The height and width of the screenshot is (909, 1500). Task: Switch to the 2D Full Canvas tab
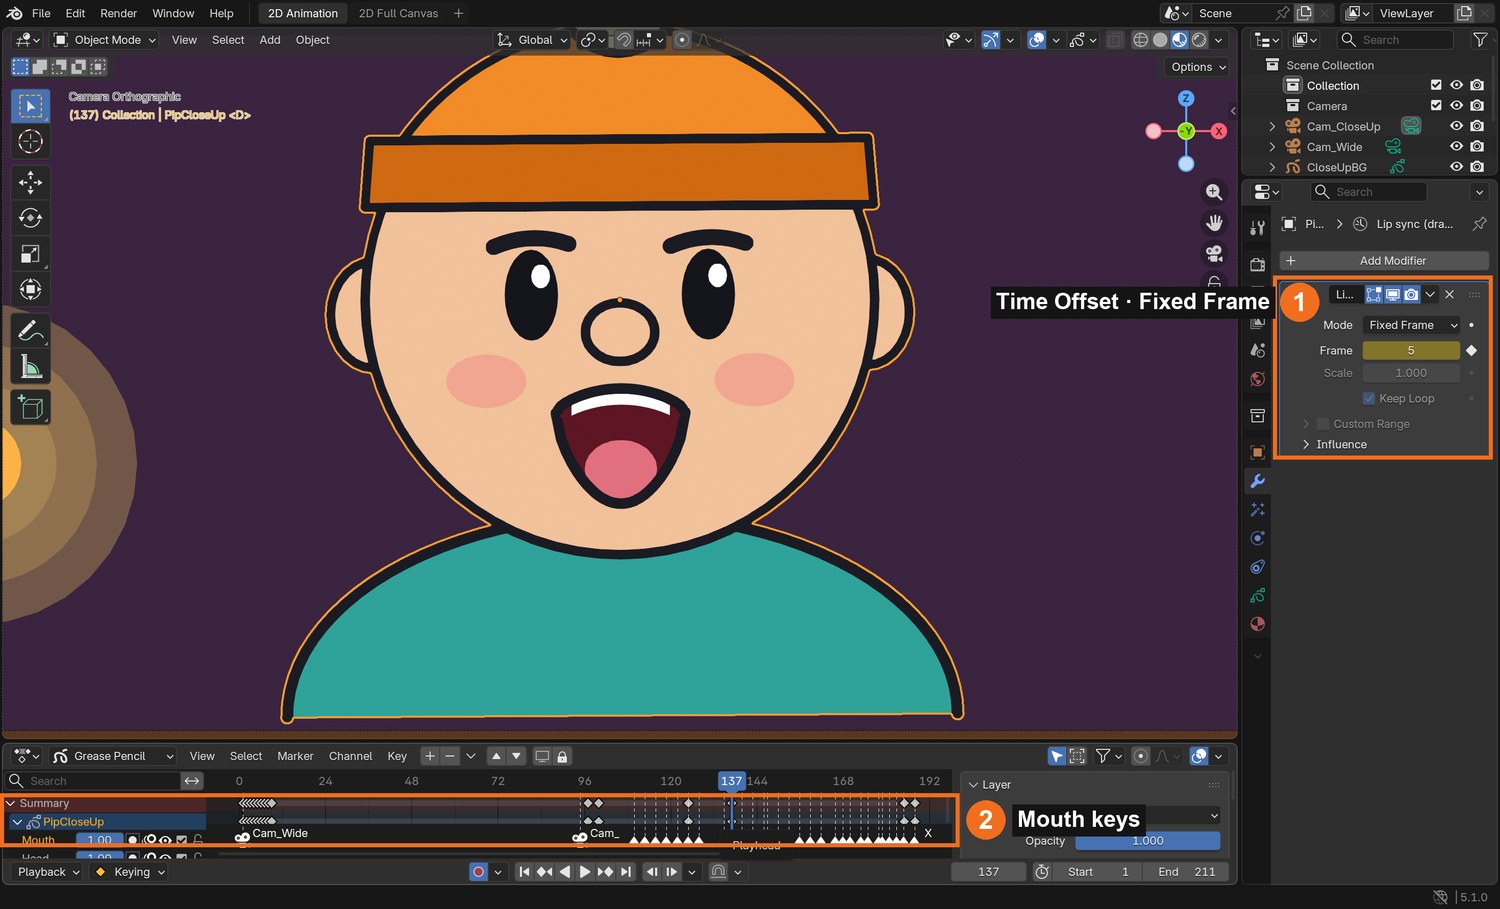(398, 13)
